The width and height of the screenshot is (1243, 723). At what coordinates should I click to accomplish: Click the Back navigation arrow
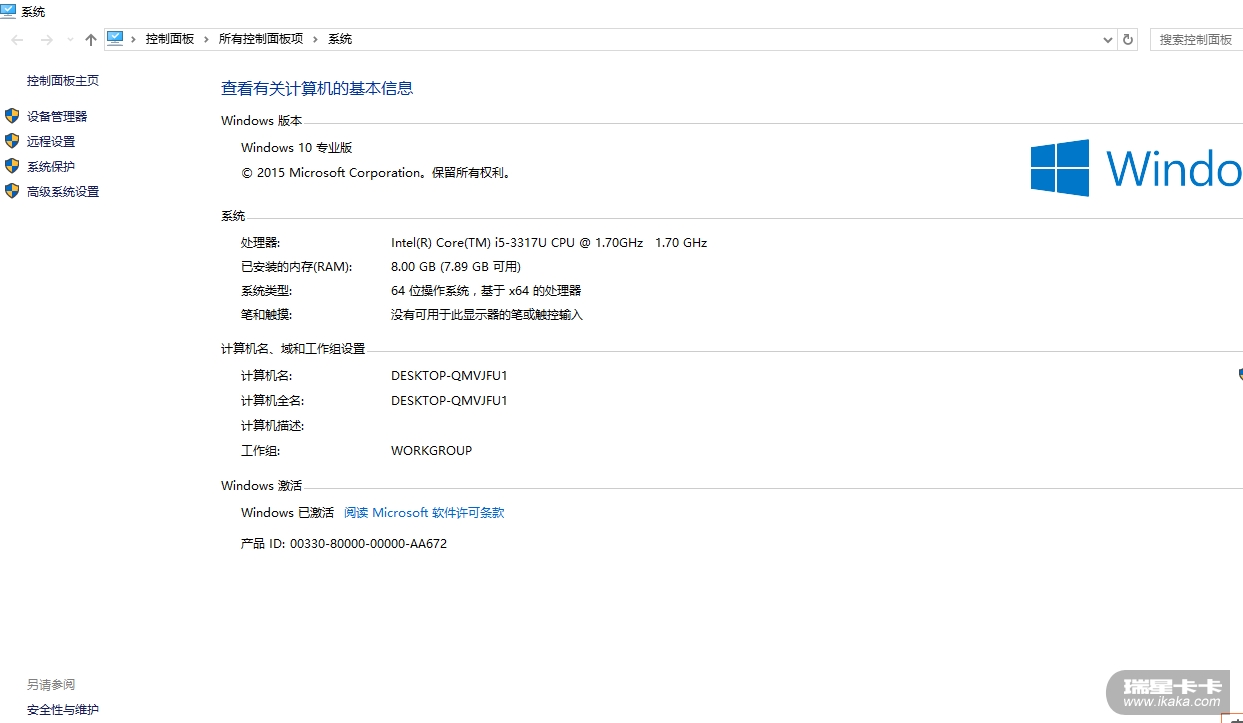click(17, 39)
